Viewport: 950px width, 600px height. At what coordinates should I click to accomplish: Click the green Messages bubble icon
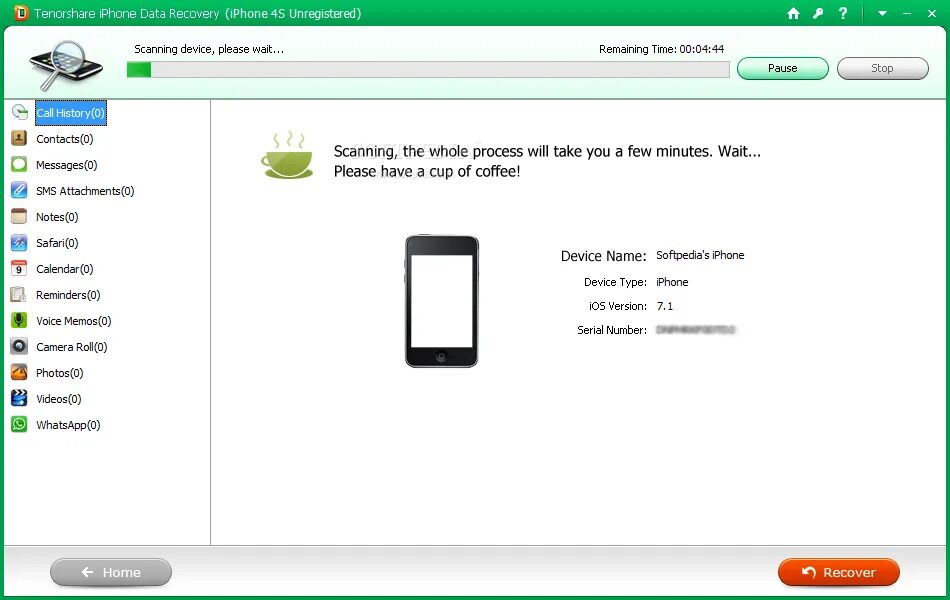coord(19,164)
